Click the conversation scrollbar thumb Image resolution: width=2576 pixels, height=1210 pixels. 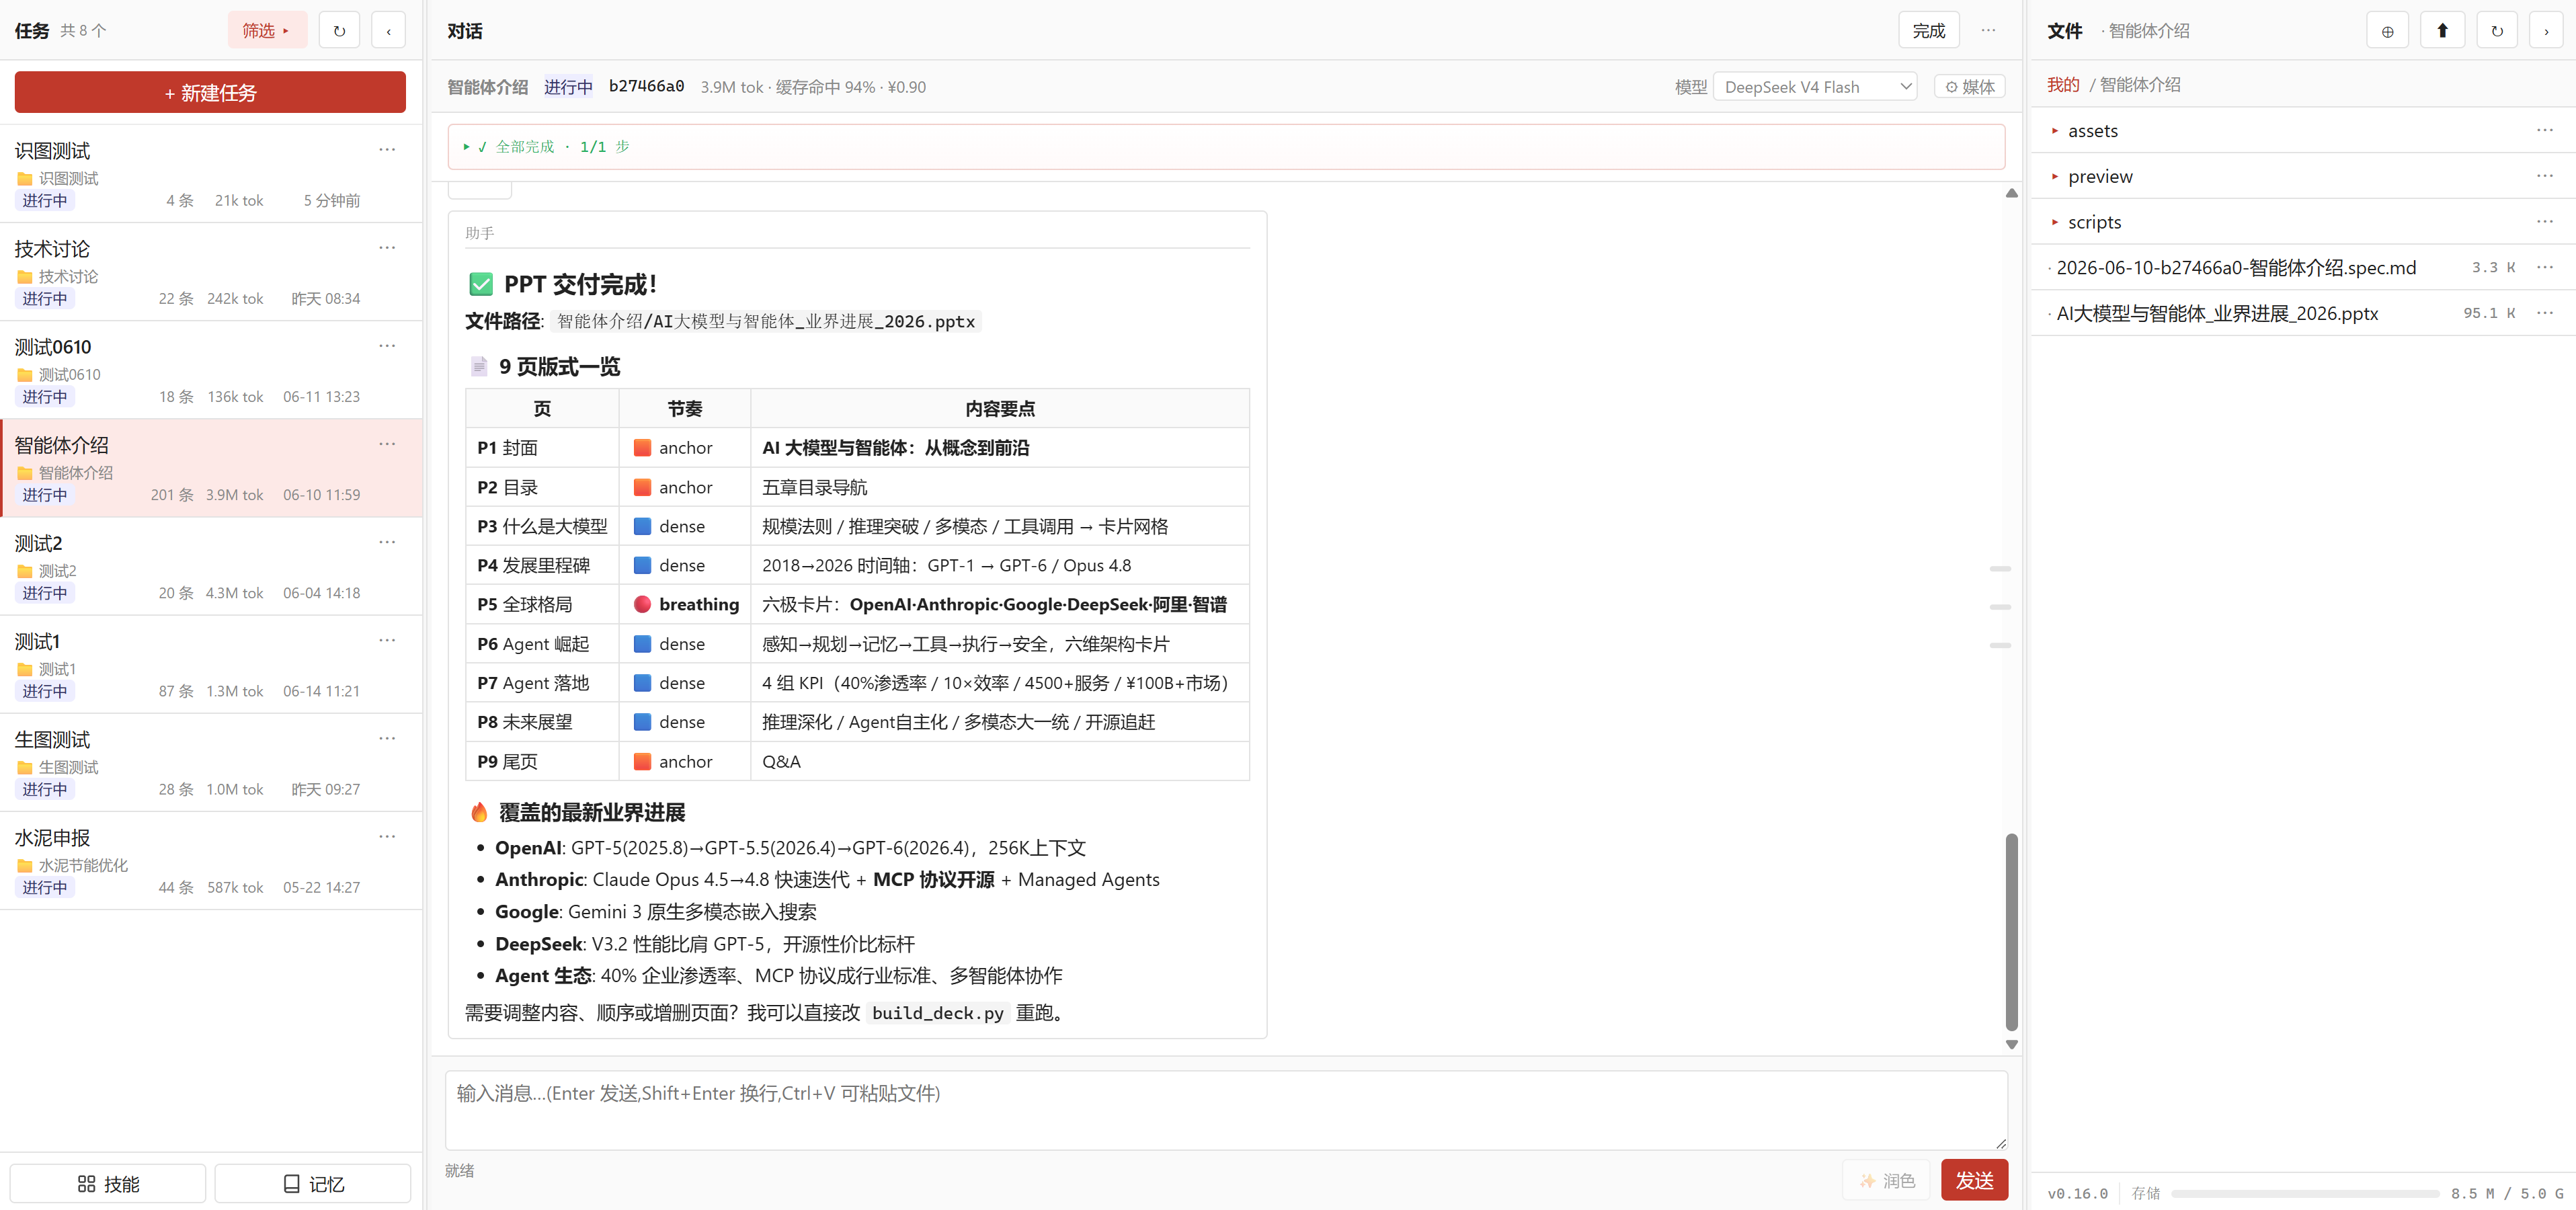[2011, 932]
